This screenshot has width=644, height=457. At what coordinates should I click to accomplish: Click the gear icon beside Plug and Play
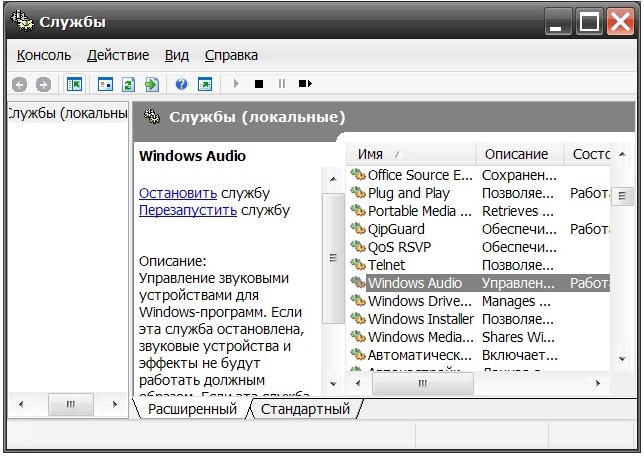(x=358, y=192)
